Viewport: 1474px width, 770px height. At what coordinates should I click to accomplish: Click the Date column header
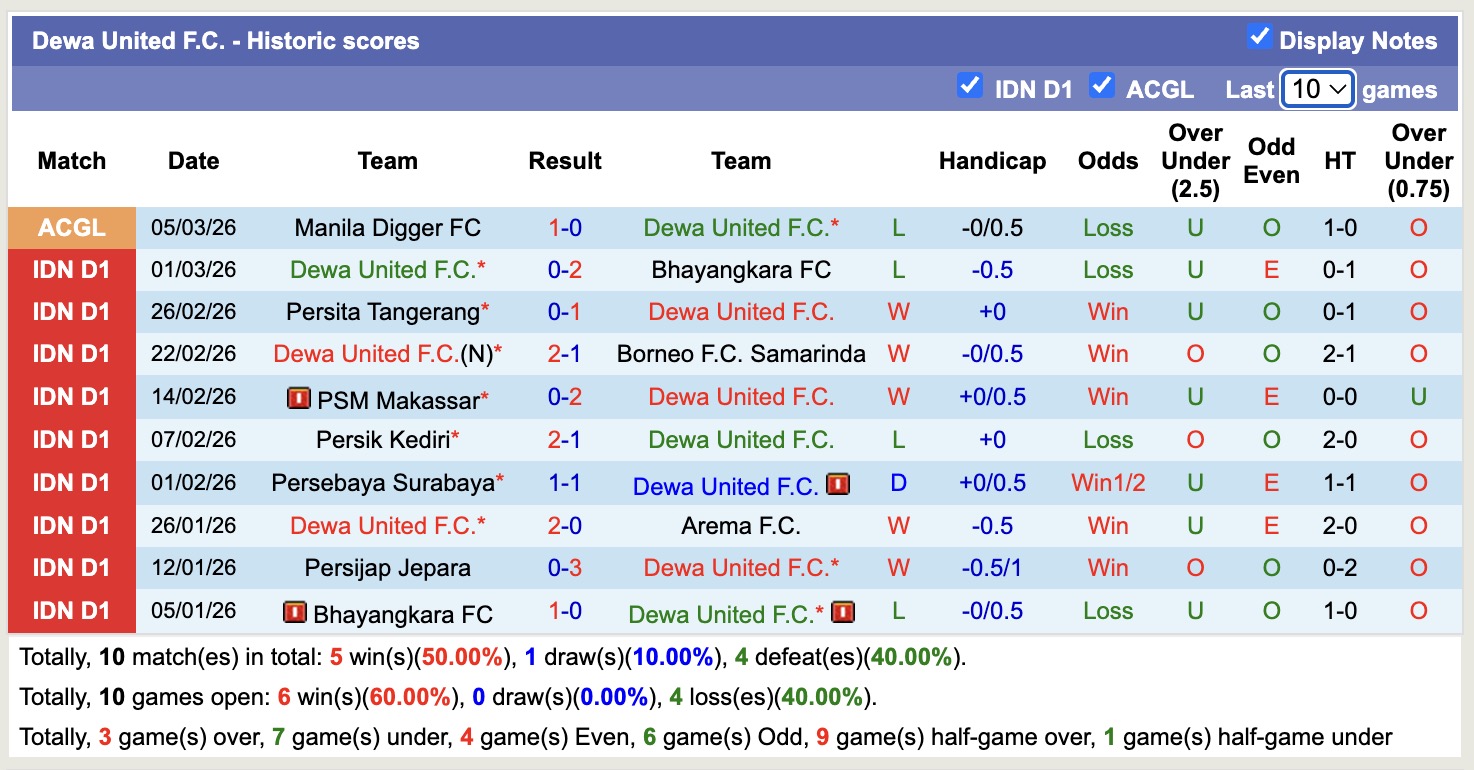click(193, 160)
